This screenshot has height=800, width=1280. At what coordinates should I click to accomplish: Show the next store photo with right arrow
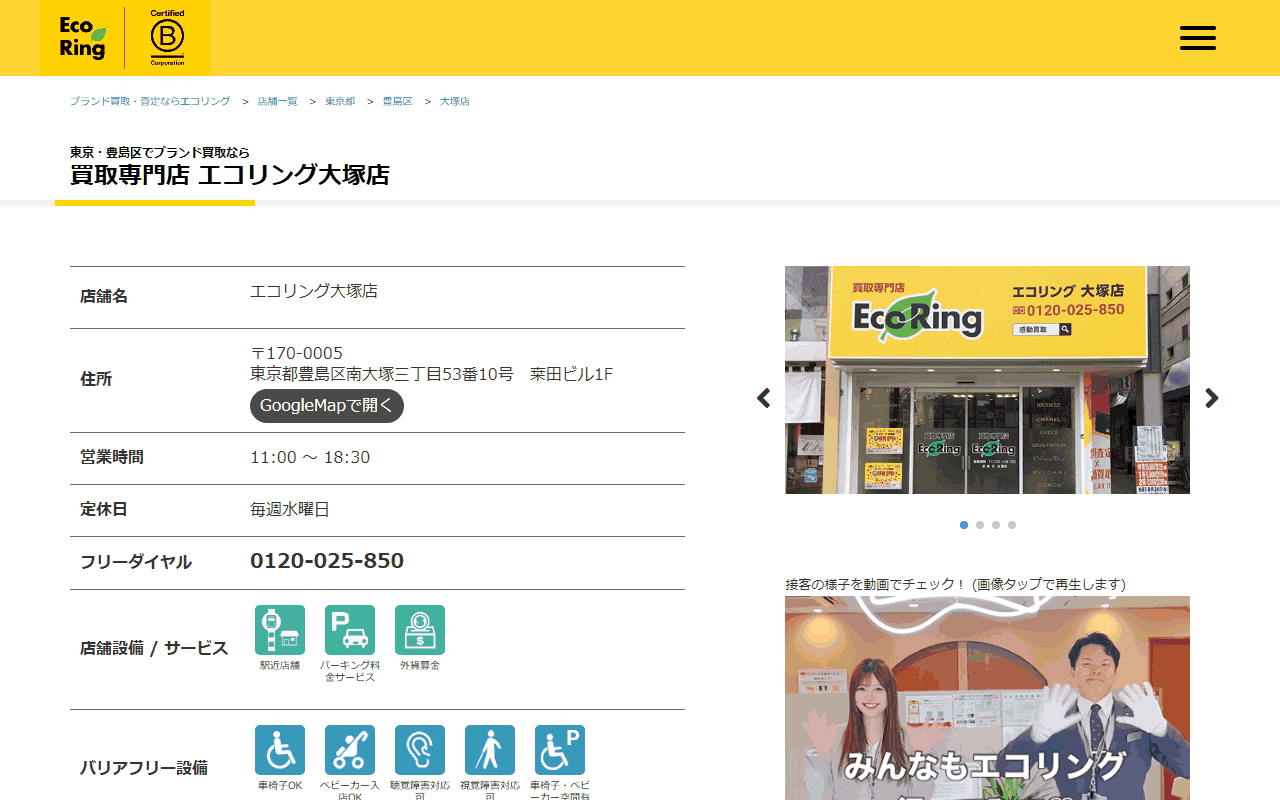[x=1212, y=398]
